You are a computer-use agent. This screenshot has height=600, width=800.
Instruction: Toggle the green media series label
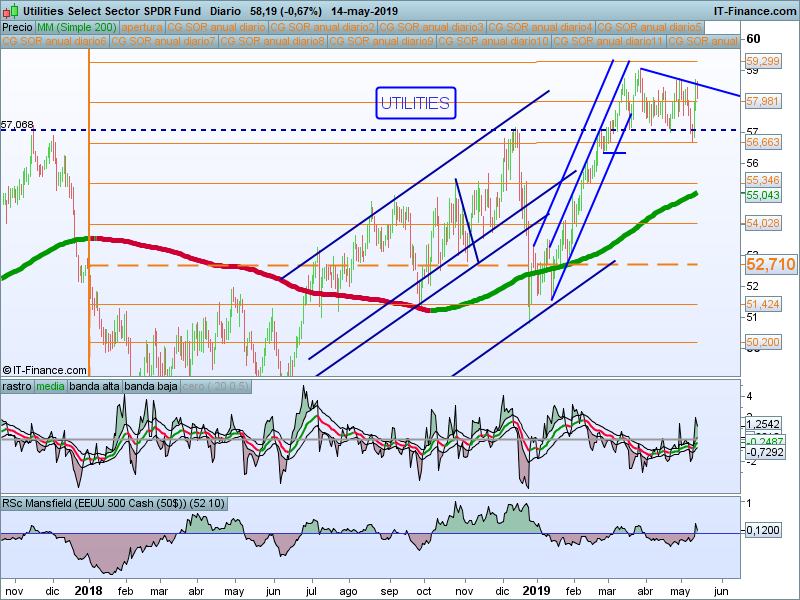pyautogui.click(x=50, y=387)
